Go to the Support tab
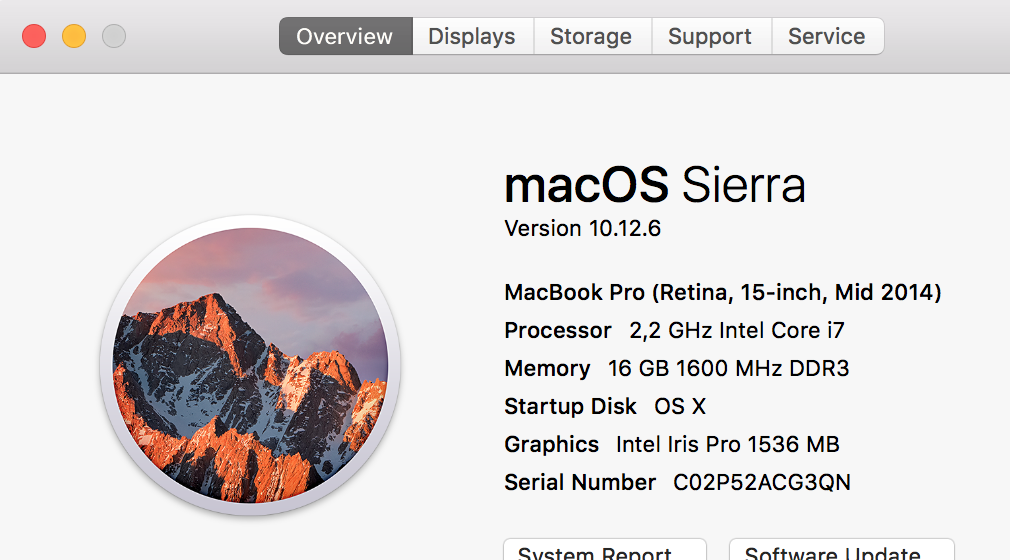This screenshot has width=1010, height=560. pos(710,37)
